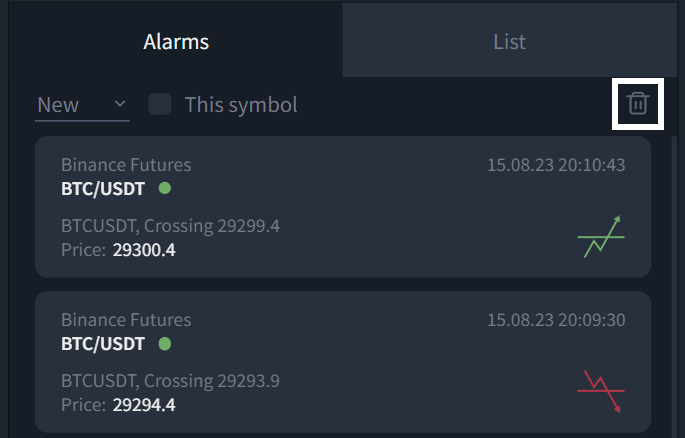Select the alarm crossing 29293.9
The image size is (685, 438).
point(343,362)
